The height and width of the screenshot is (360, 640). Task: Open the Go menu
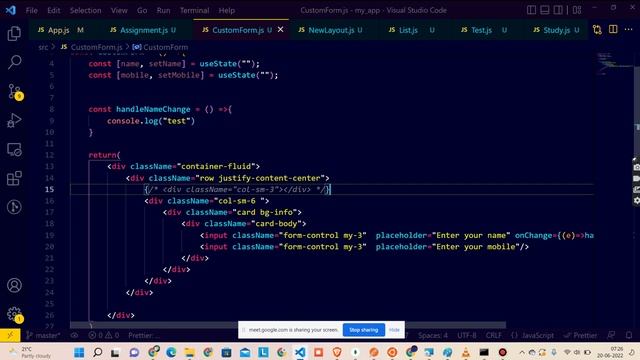pyautogui.click(x=142, y=10)
